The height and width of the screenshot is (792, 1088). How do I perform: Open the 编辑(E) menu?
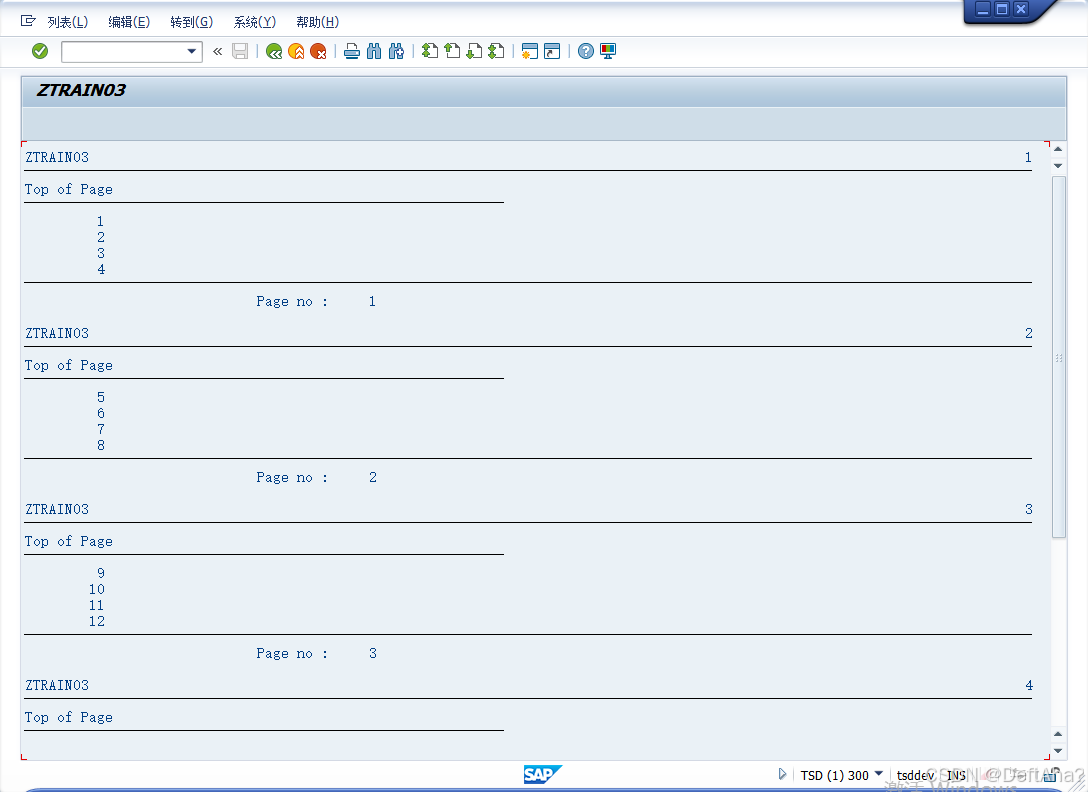(x=129, y=22)
